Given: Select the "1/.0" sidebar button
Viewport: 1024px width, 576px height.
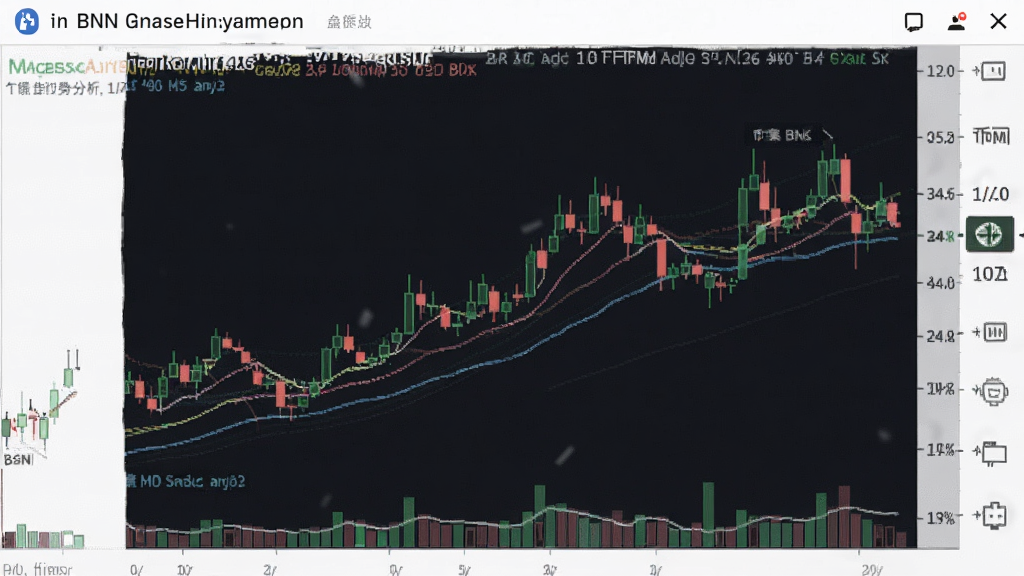Looking at the screenshot, I should (x=990, y=194).
